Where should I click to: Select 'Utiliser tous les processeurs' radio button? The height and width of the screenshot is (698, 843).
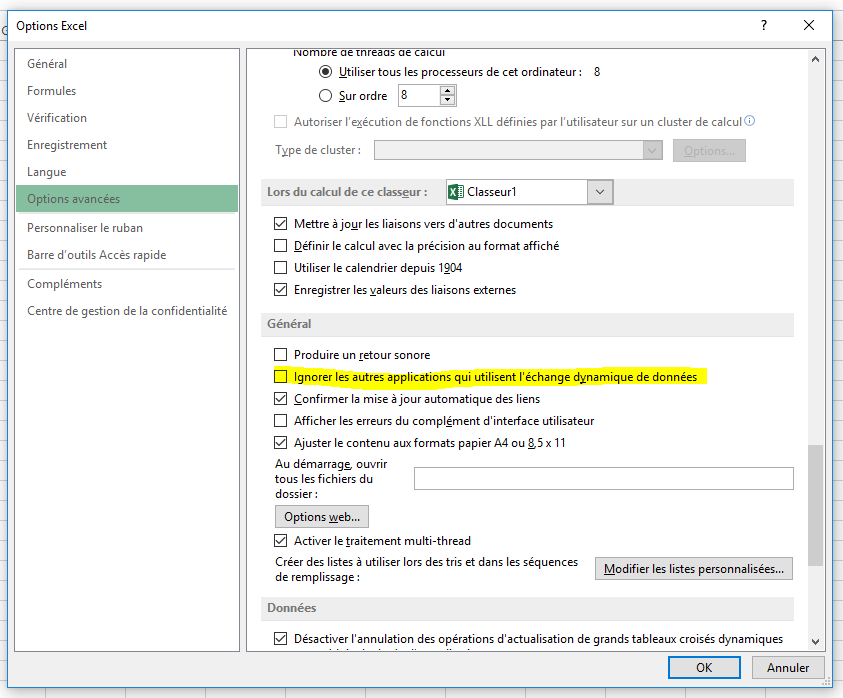click(x=325, y=72)
